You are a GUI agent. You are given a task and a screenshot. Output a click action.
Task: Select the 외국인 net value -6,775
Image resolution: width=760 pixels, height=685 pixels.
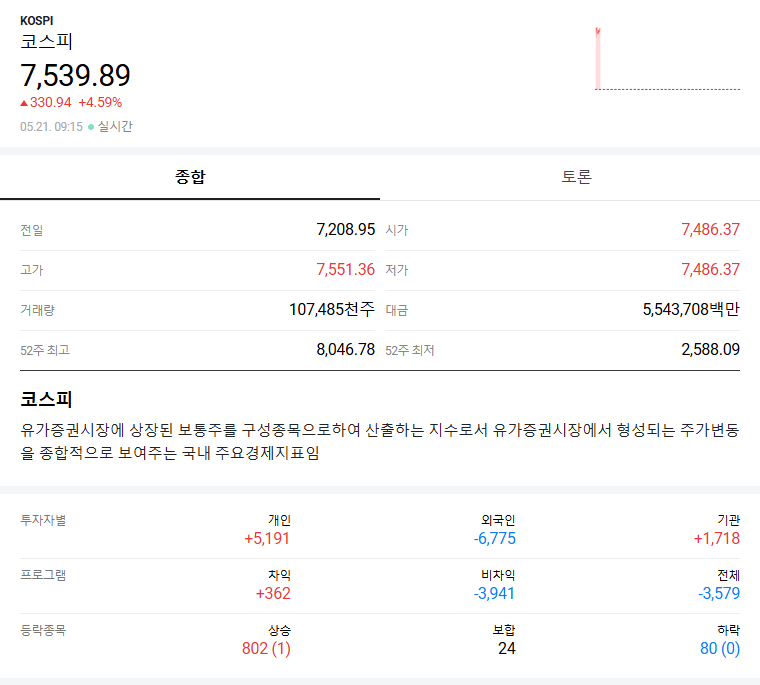tap(494, 539)
